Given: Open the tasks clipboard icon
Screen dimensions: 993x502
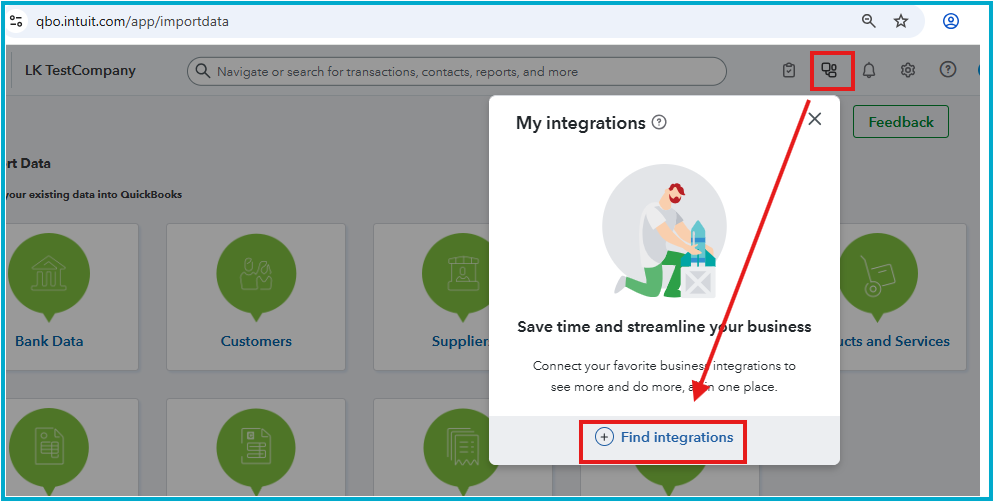Looking at the screenshot, I should click(x=788, y=70).
